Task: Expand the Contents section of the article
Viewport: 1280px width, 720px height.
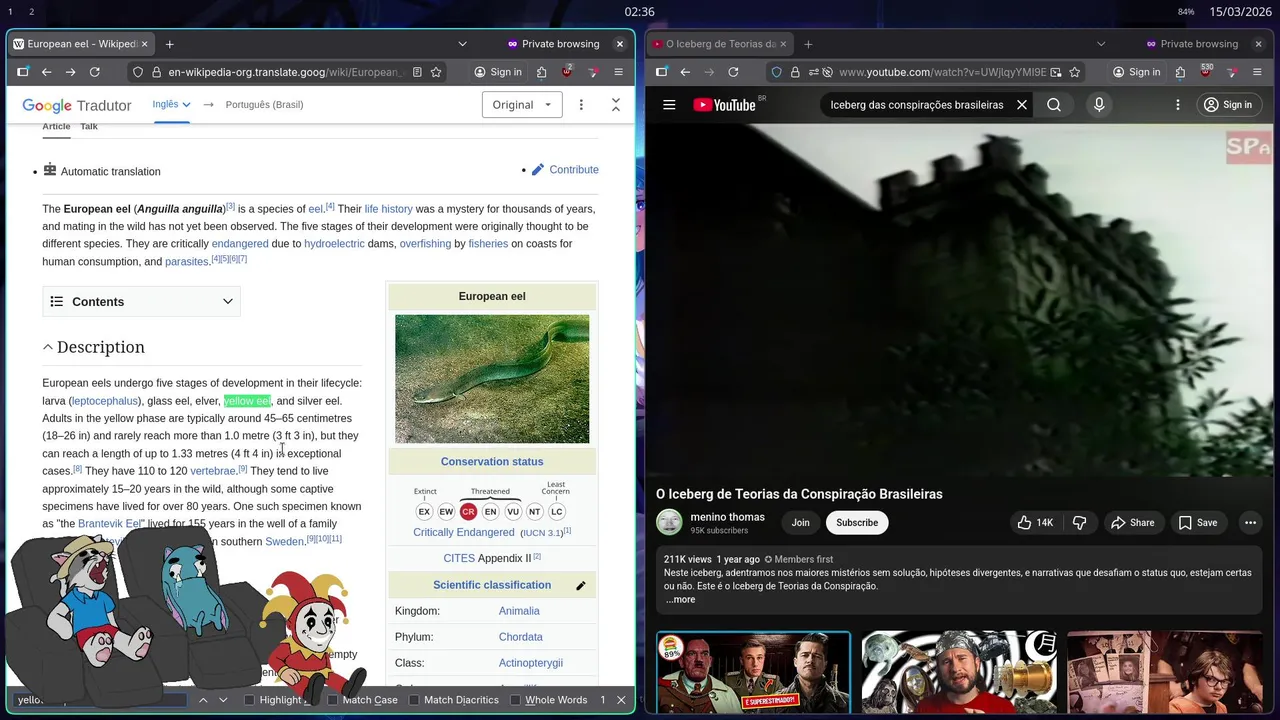Action: coord(141,301)
